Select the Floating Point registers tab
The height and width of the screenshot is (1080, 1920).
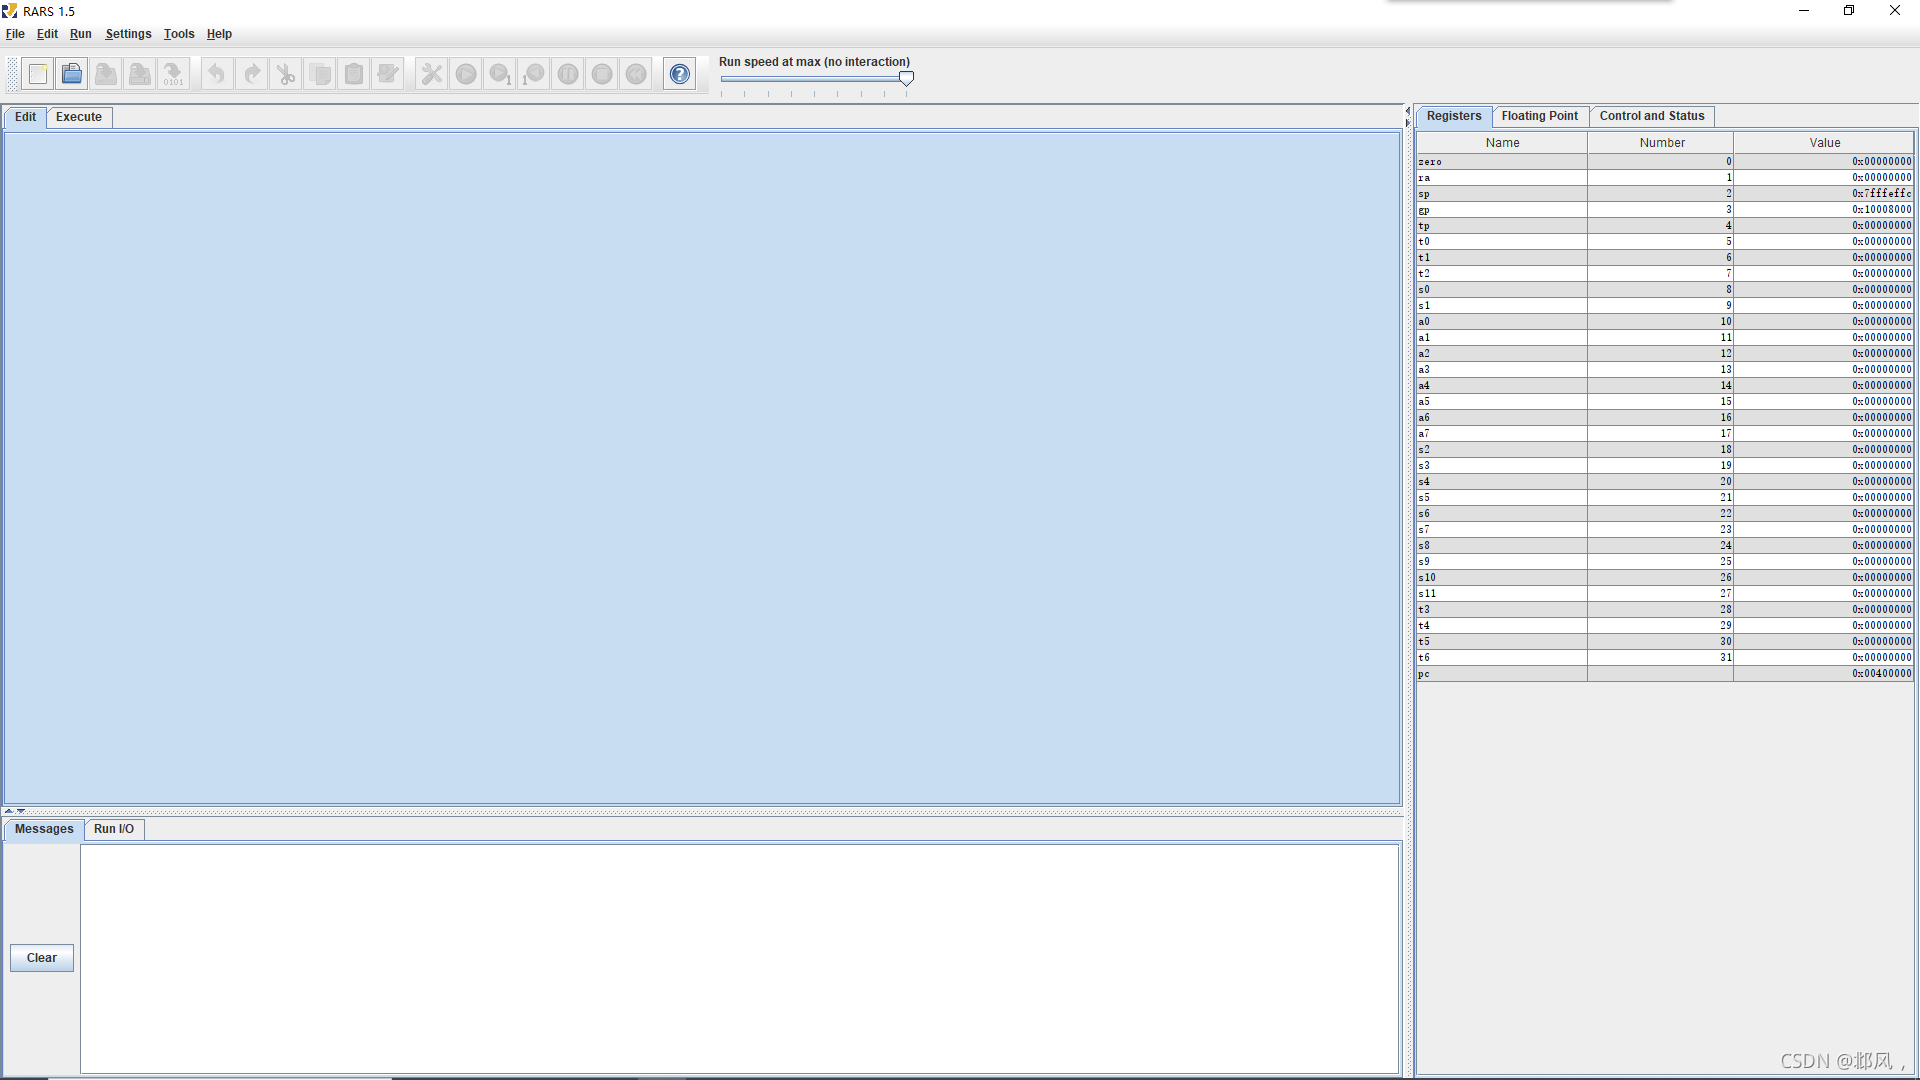point(1539,116)
